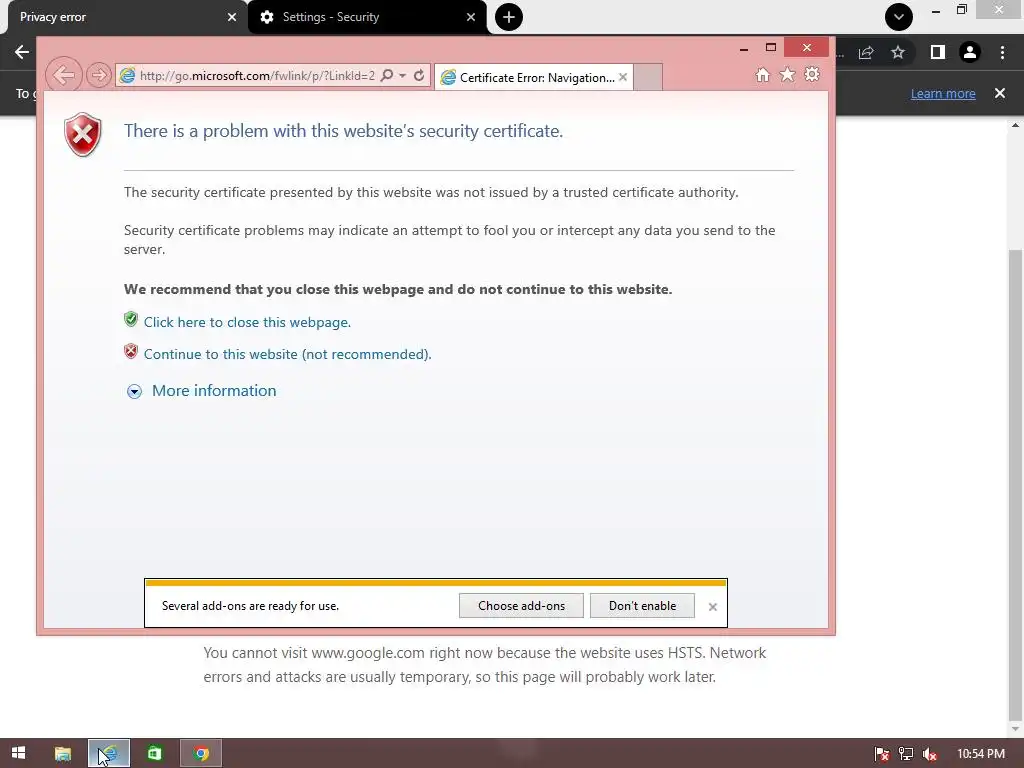
Task: Minimize the Internet Explorer window
Action: (744, 48)
